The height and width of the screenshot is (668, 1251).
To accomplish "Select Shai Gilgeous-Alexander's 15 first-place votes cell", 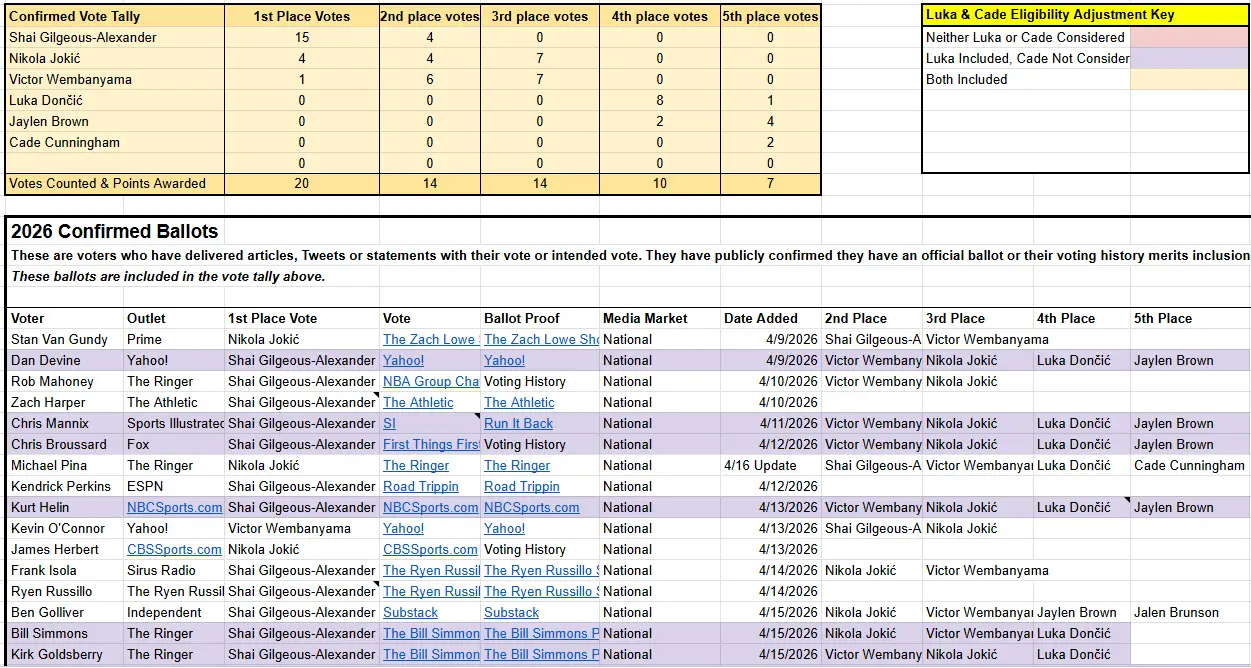I will point(302,37).
